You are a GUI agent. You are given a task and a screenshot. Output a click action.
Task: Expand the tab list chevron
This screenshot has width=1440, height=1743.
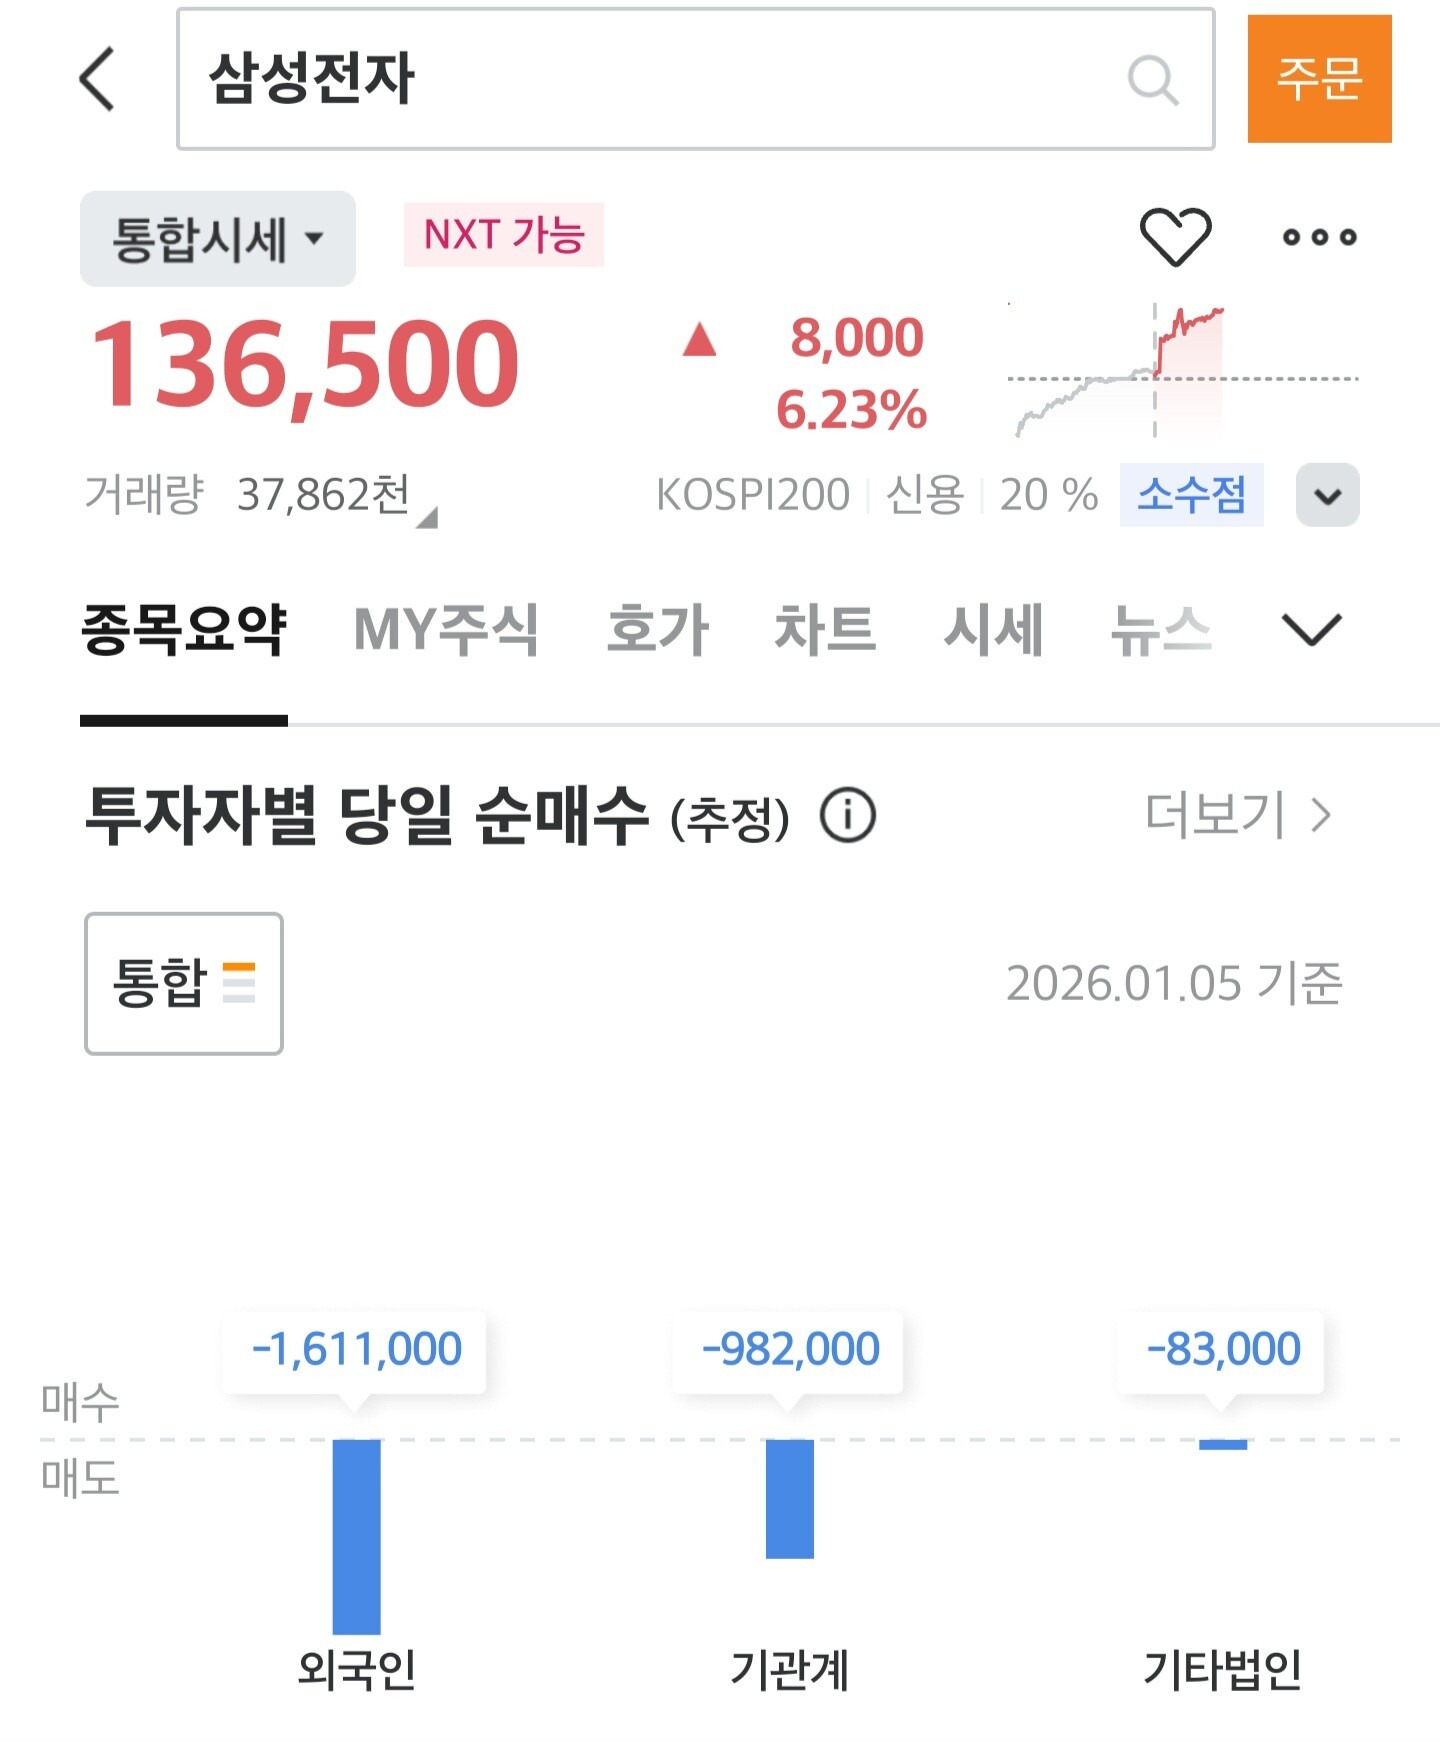click(1311, 630)
